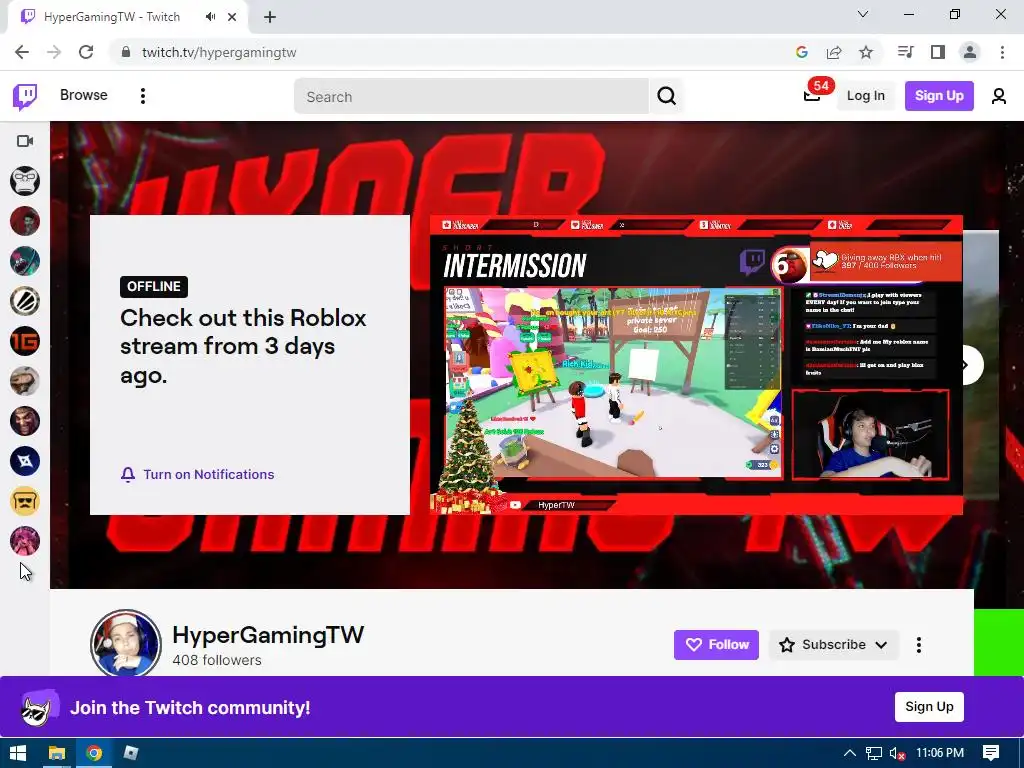Follow the HyperGamingTW channel
Image resolution: width=1024 pixels, height=768 pixels.
click(716, 645)
